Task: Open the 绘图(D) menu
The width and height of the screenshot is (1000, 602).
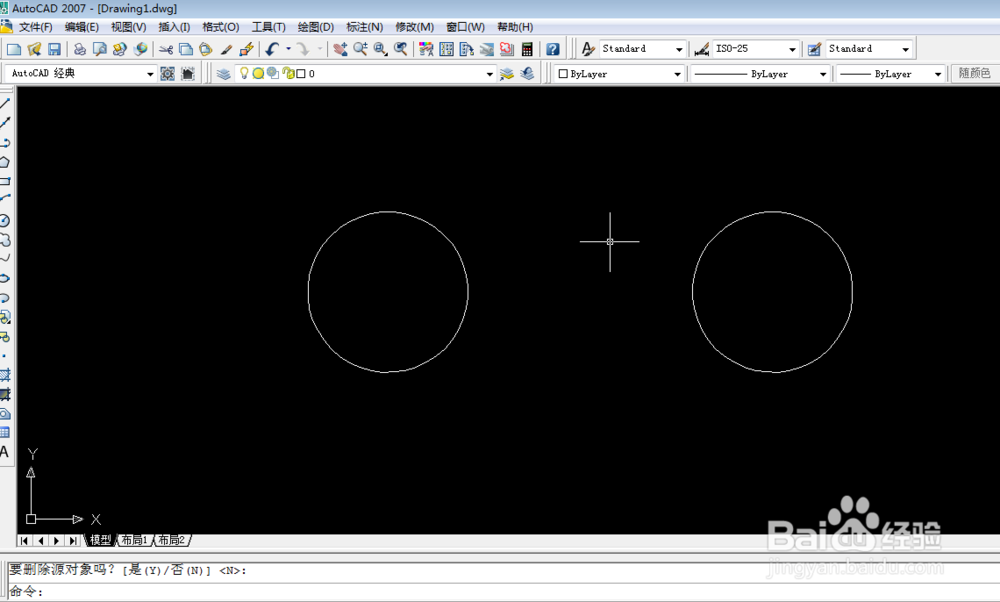Action: click(x=316, y=27)
